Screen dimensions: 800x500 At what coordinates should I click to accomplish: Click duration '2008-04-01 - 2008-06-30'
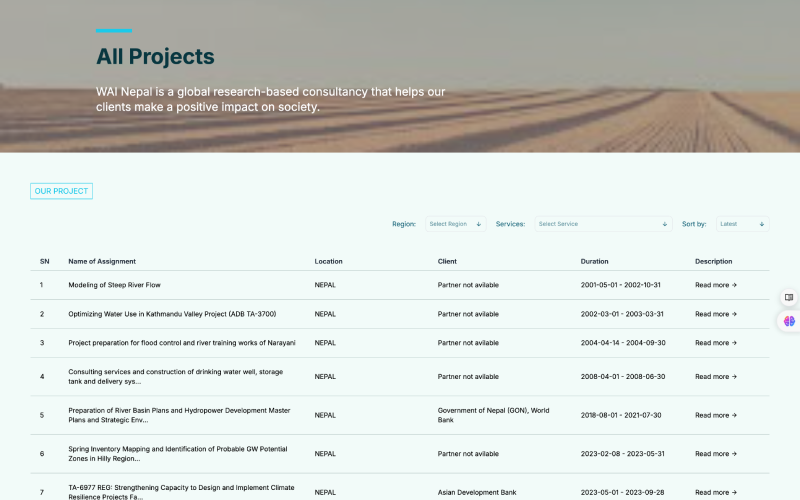pos(623,377)
